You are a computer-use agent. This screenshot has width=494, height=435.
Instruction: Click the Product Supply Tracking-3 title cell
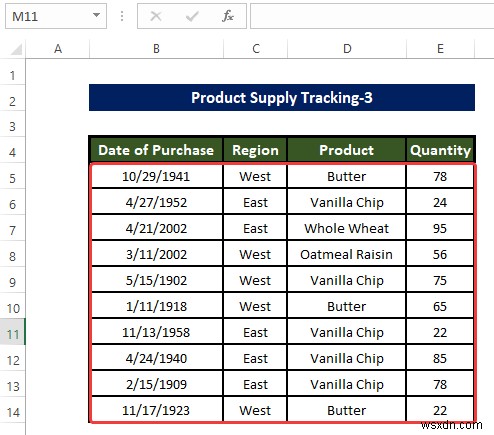282,98
